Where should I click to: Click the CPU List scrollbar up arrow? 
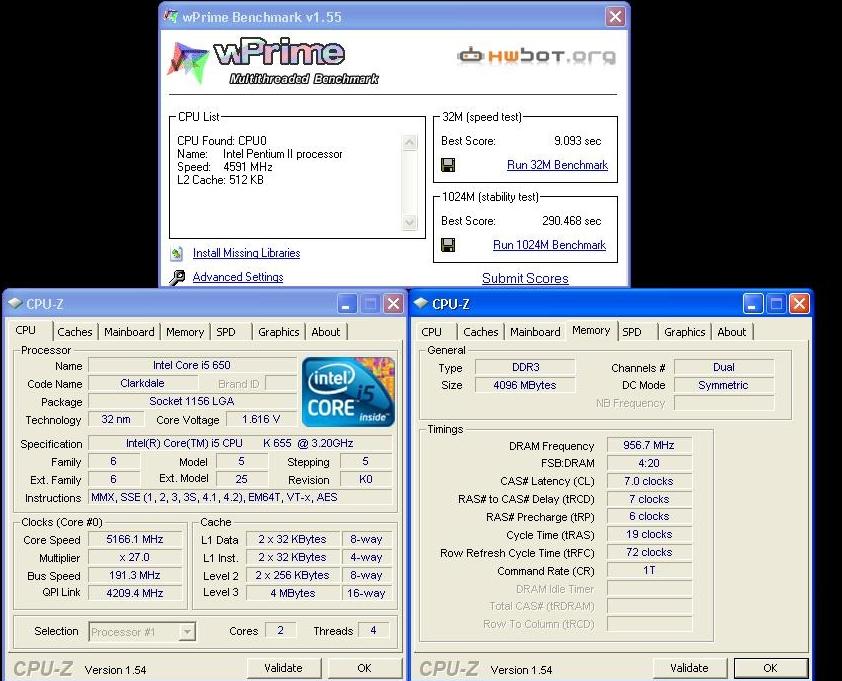[409, 142]
